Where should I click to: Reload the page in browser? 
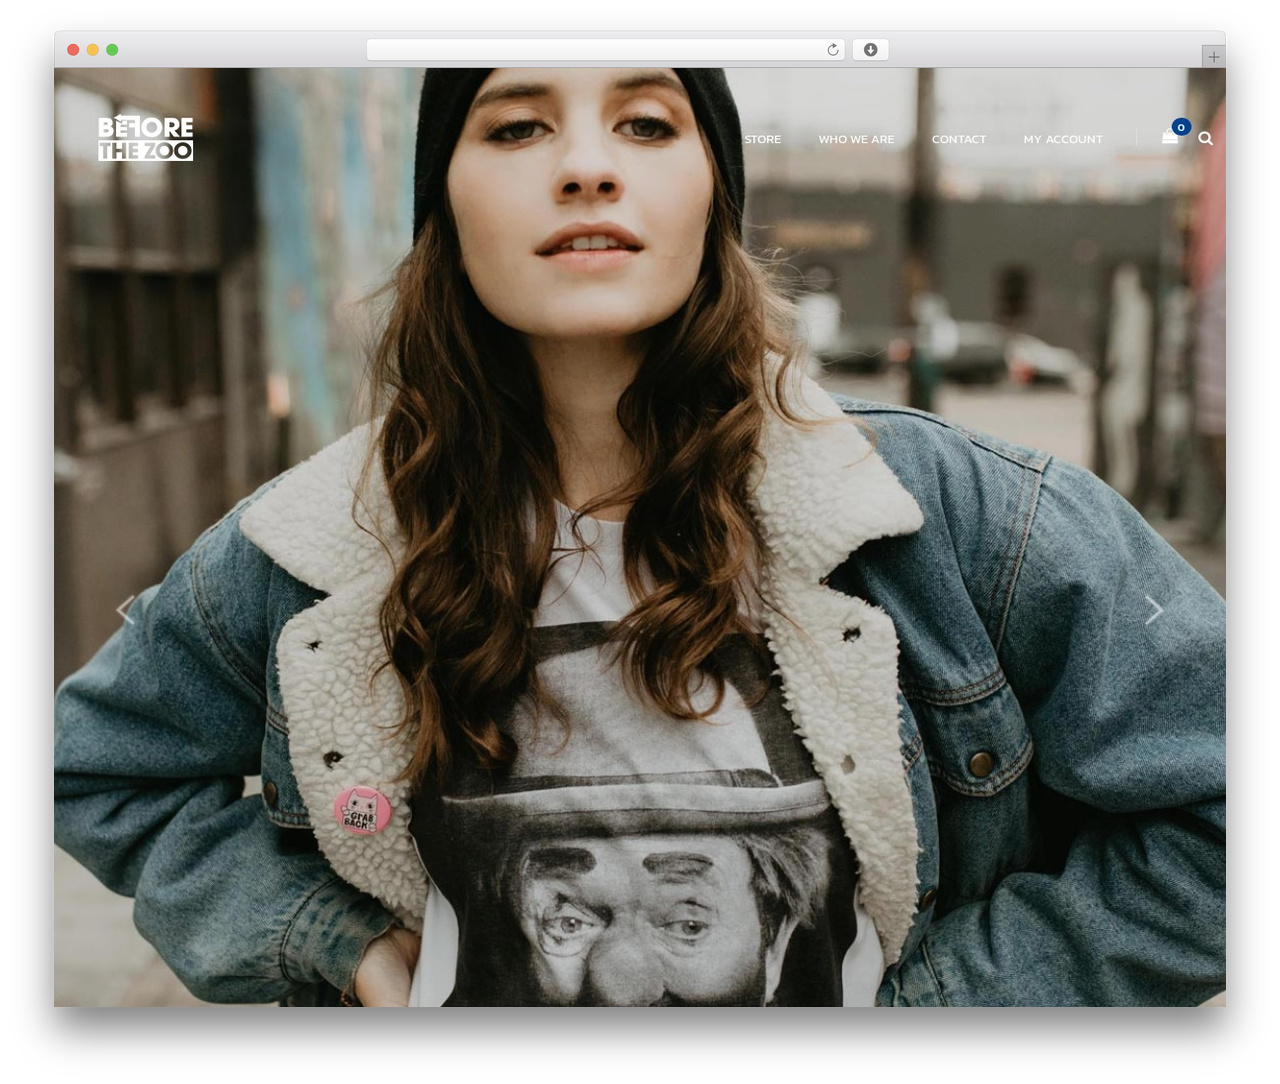pos(832,50)
